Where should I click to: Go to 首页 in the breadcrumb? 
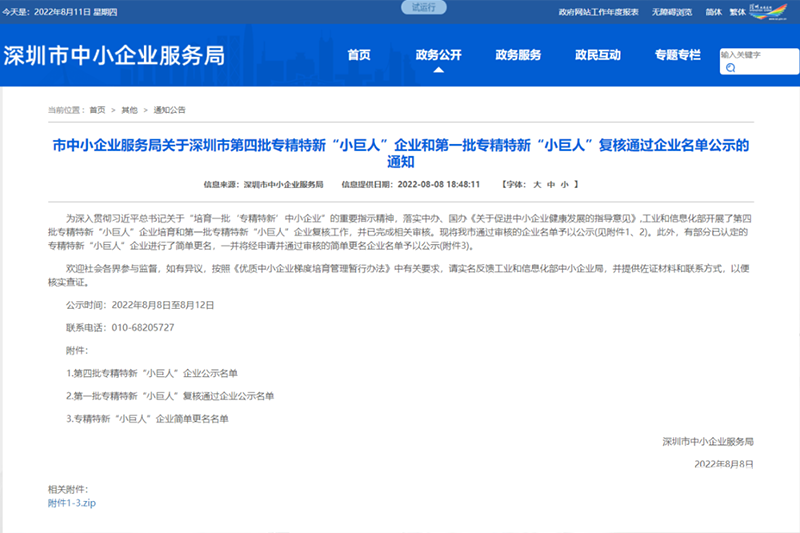pyautogui.click(x=97, y=109)
